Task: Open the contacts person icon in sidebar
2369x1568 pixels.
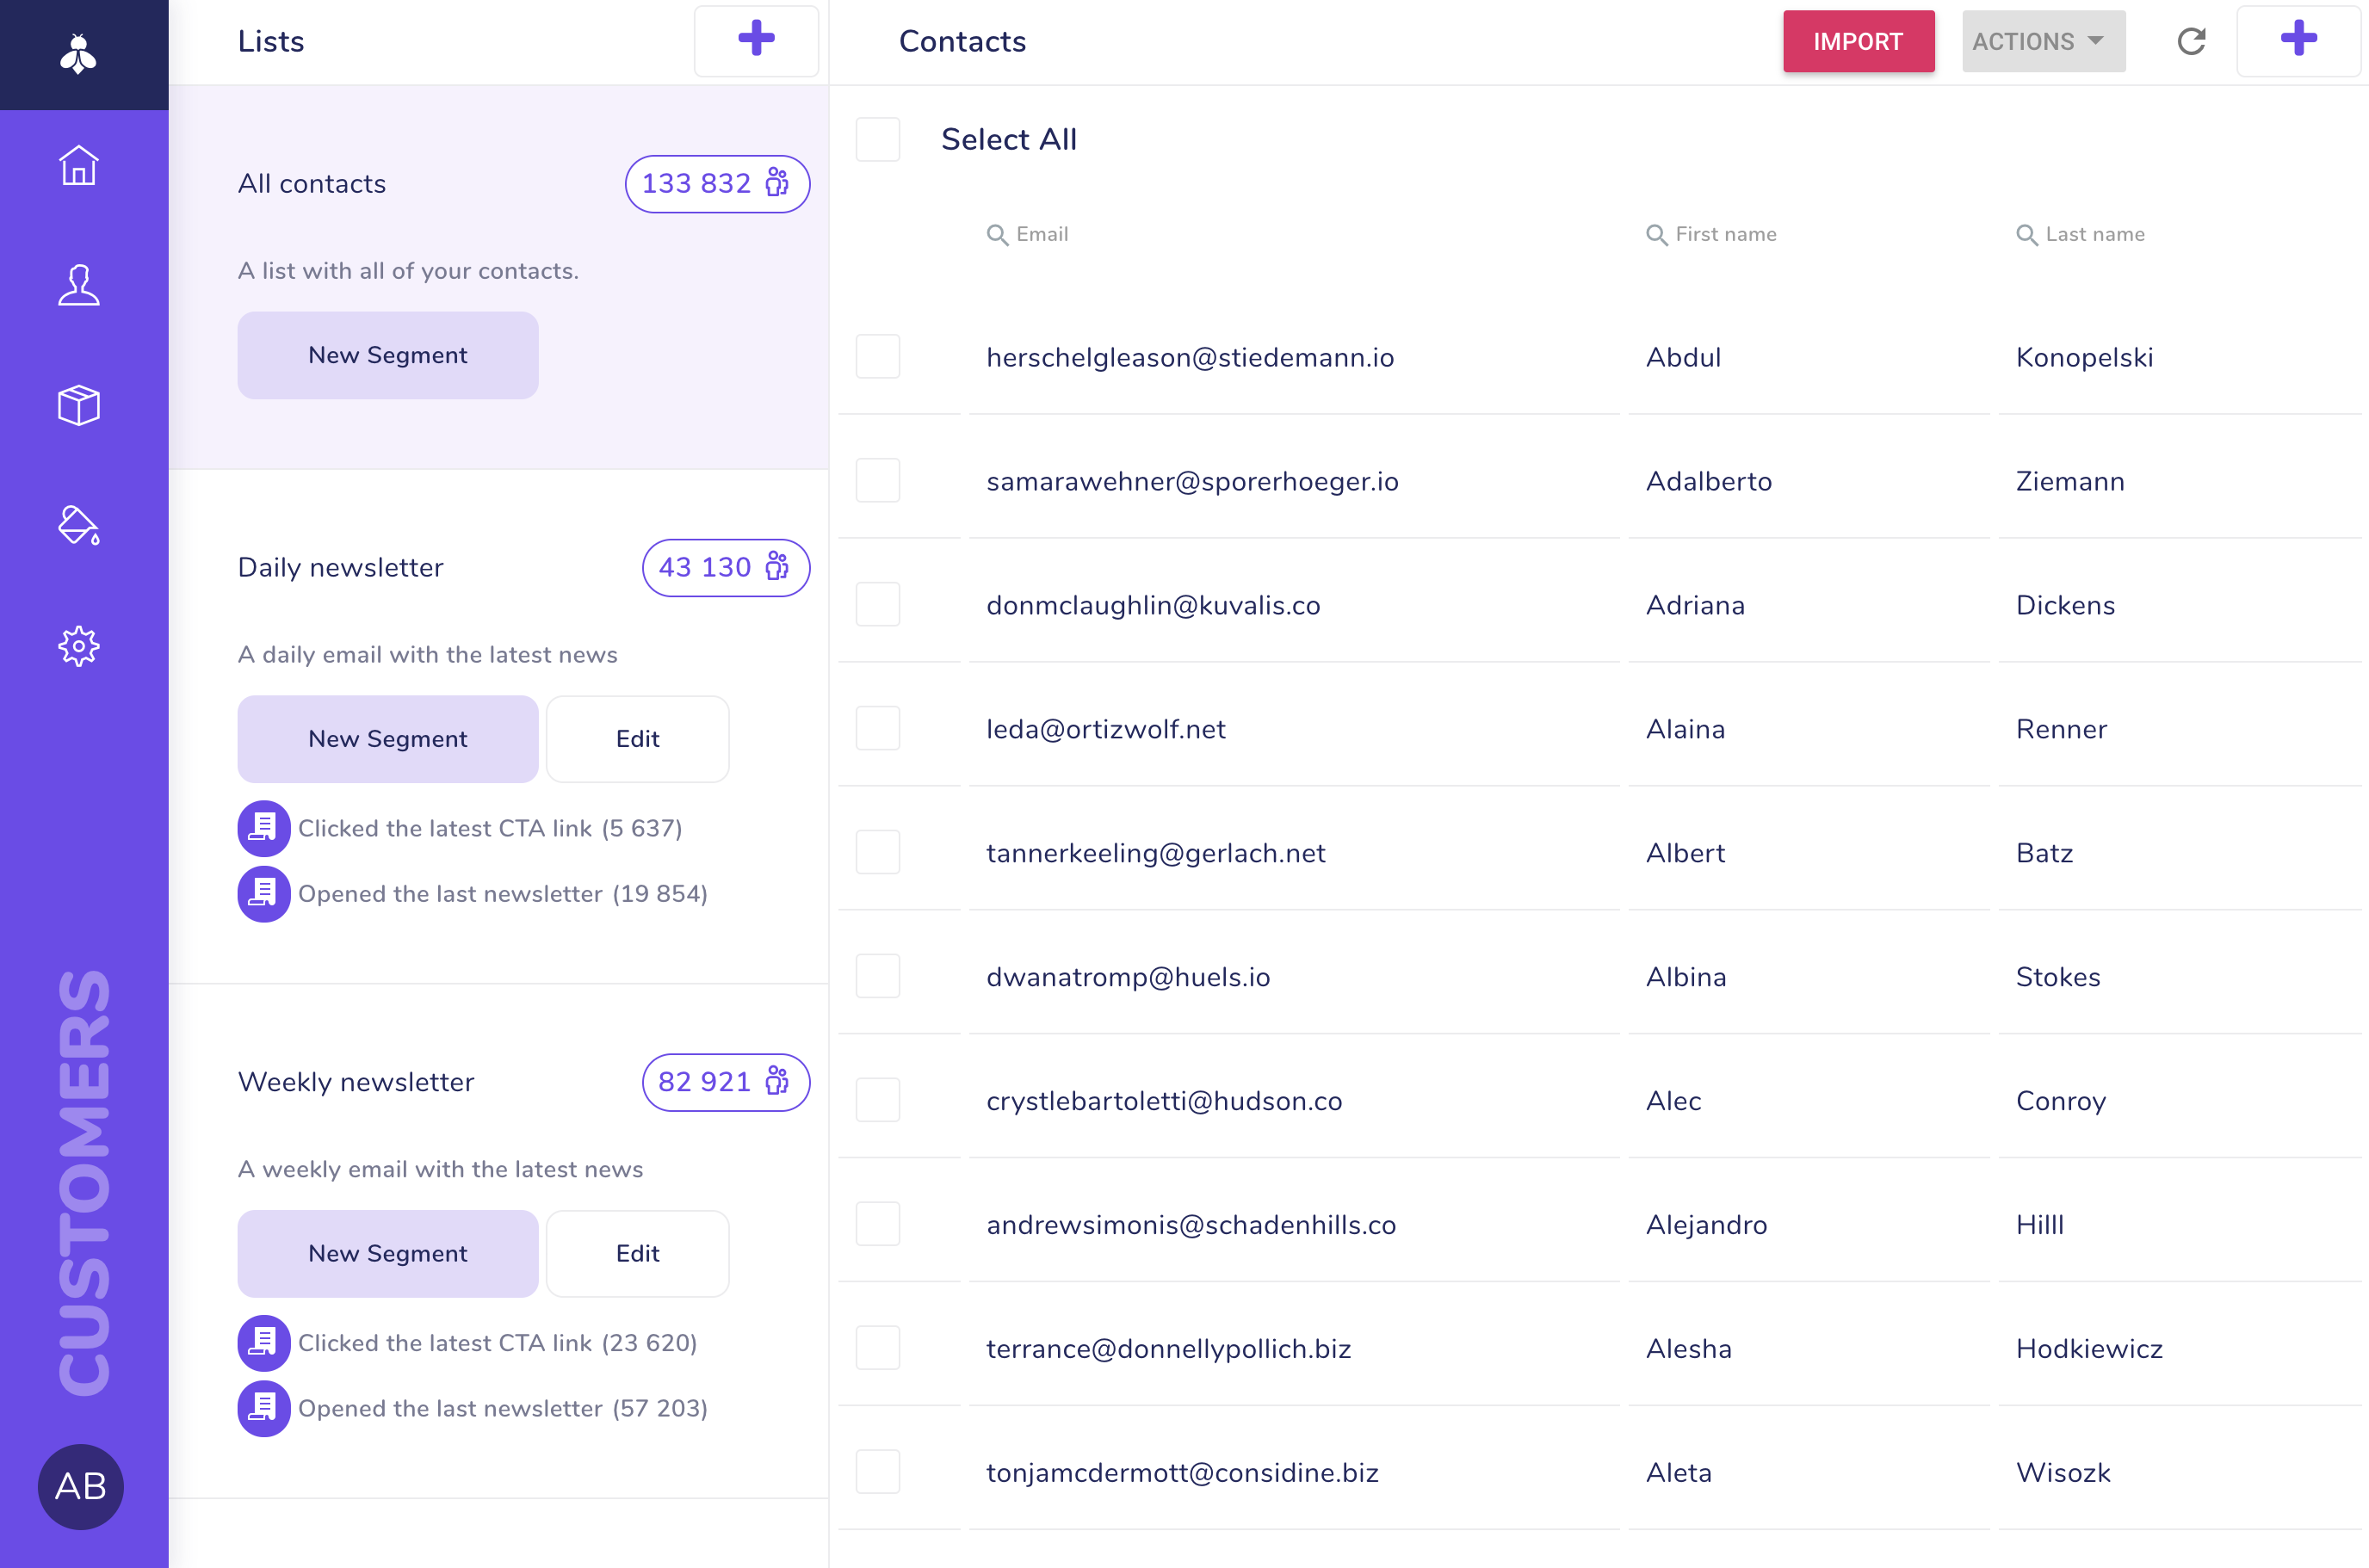Action: click(79, 286)
